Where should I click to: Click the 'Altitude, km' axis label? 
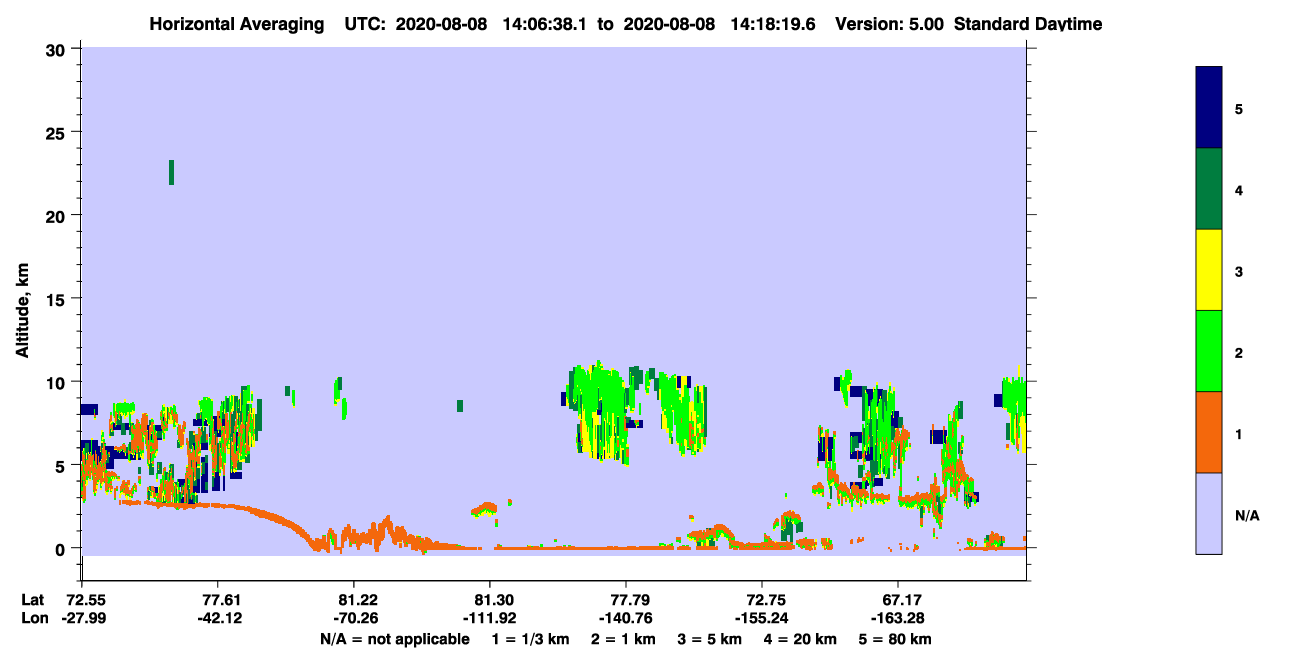[22, 312]
